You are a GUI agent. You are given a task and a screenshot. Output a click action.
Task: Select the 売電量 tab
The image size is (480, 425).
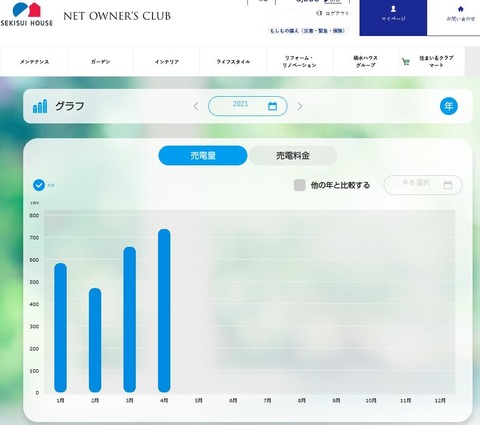click(203, 155)
